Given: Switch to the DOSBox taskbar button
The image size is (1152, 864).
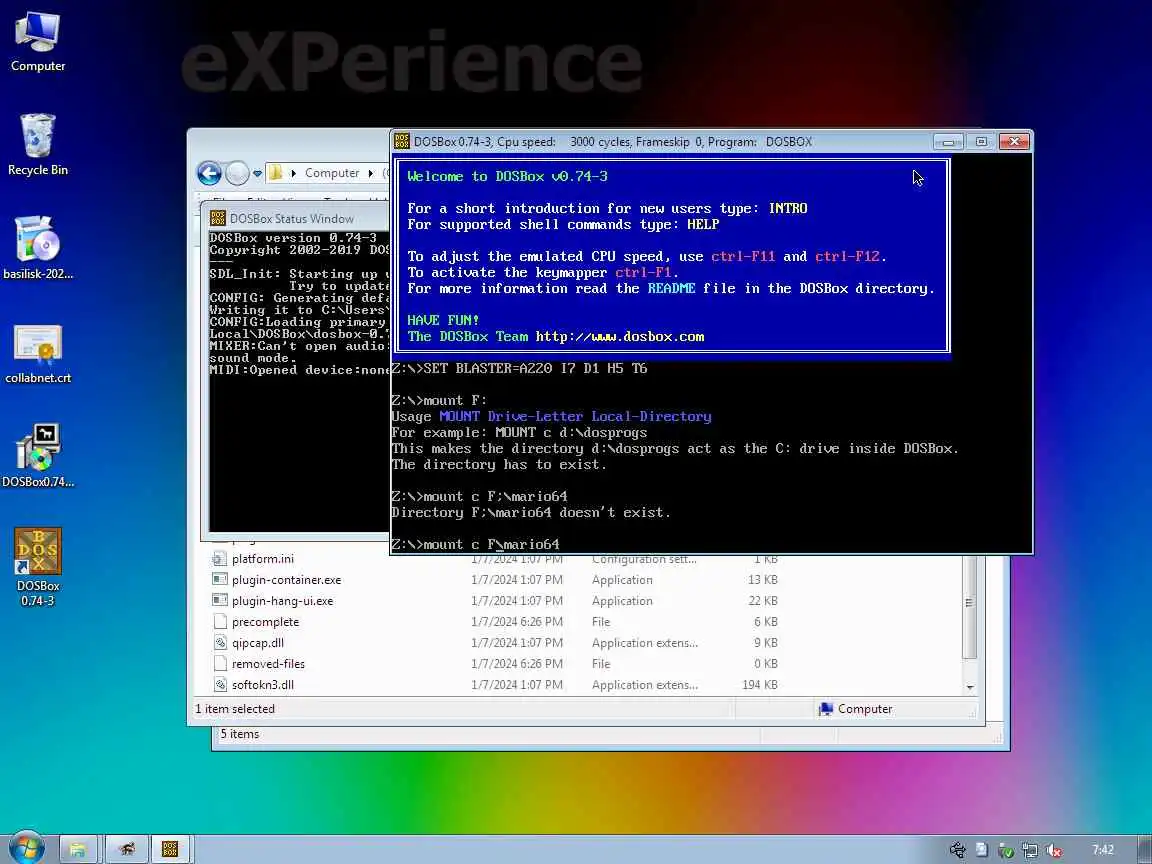Looking at the screenshot, I should pos(170,849).
